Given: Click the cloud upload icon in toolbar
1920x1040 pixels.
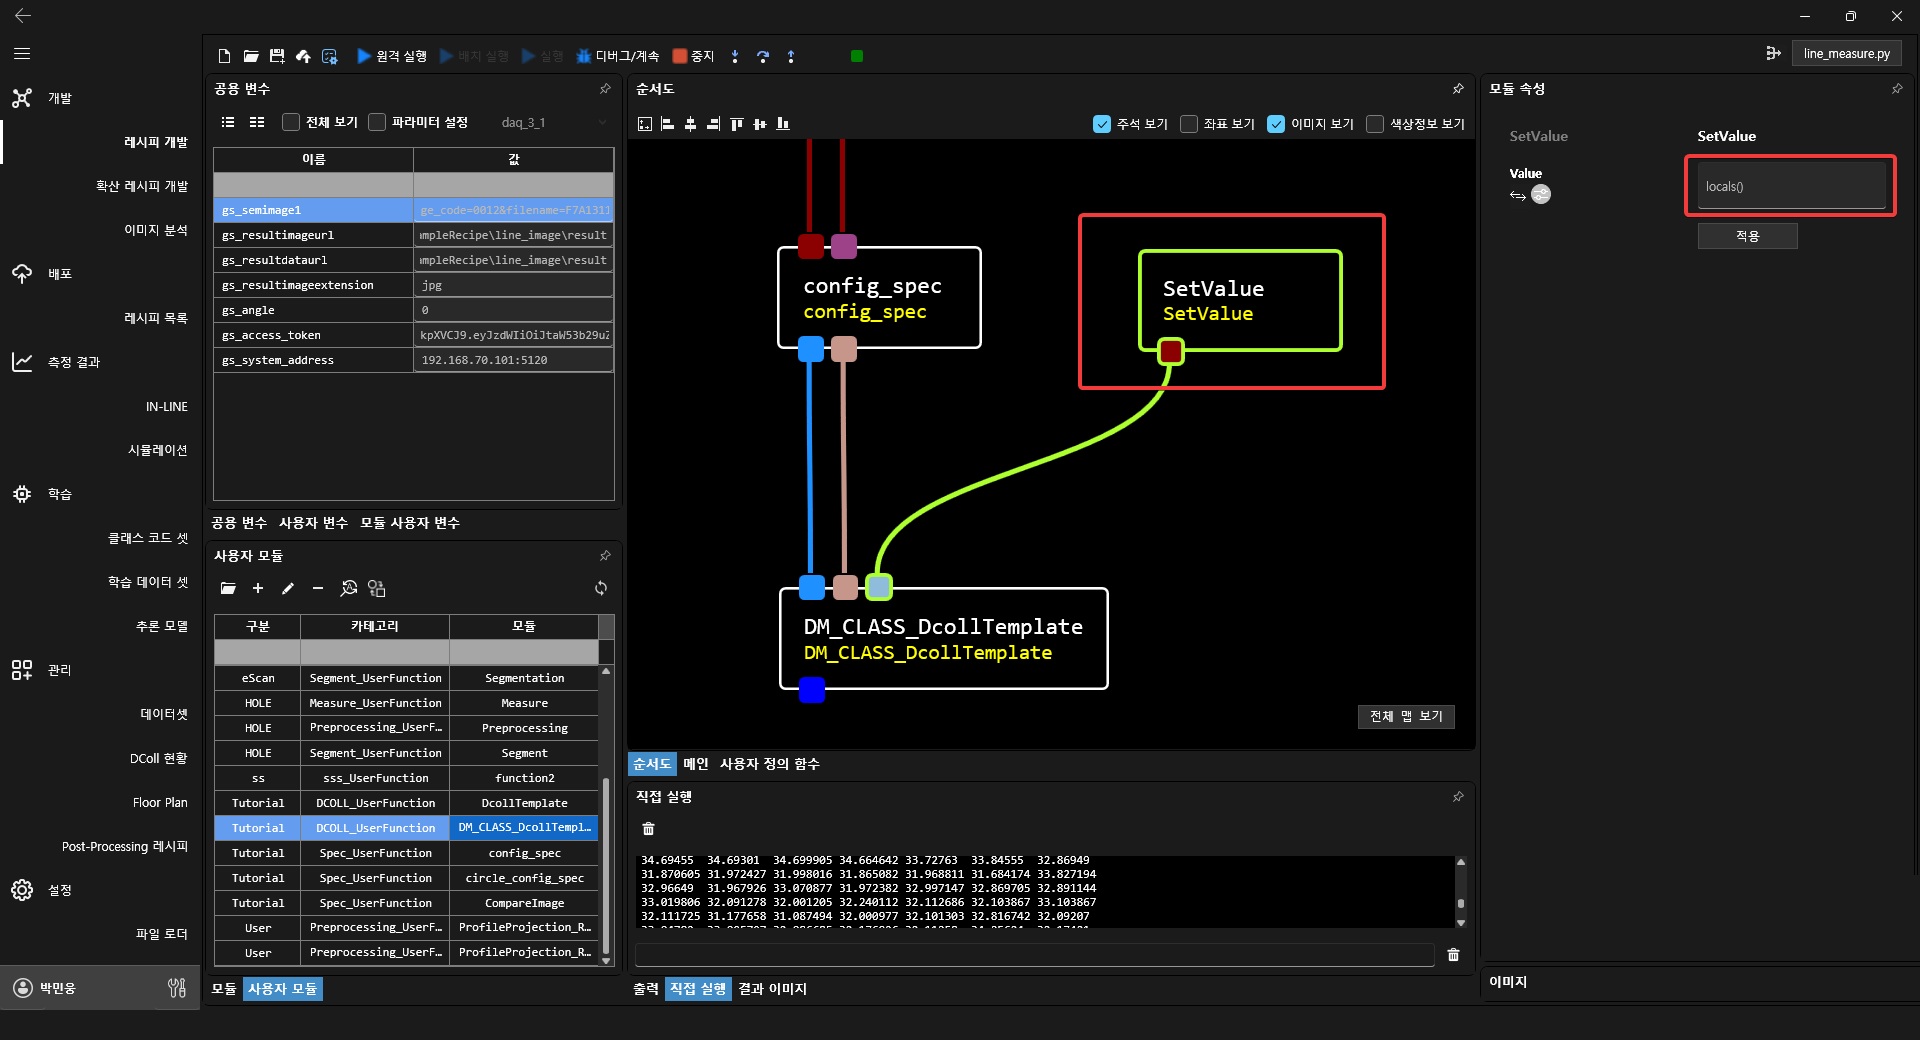Looking at the screenshot, I should point(303,56).
